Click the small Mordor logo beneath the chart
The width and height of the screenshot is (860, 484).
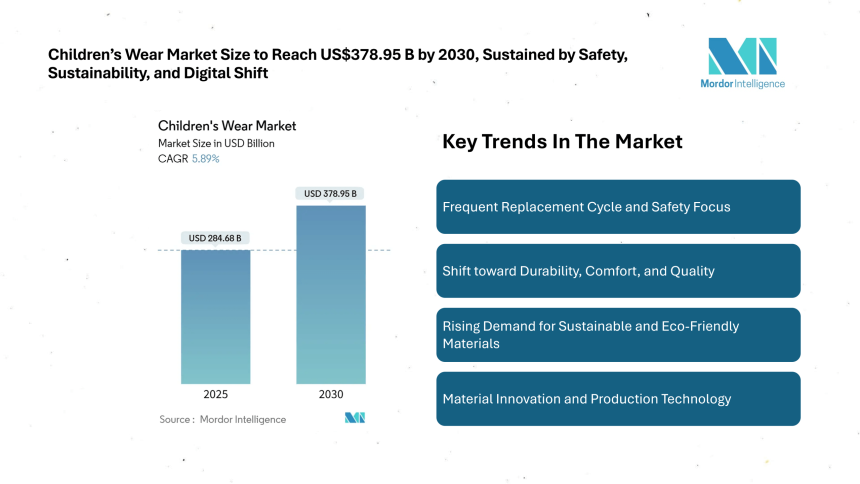(355, 418)
